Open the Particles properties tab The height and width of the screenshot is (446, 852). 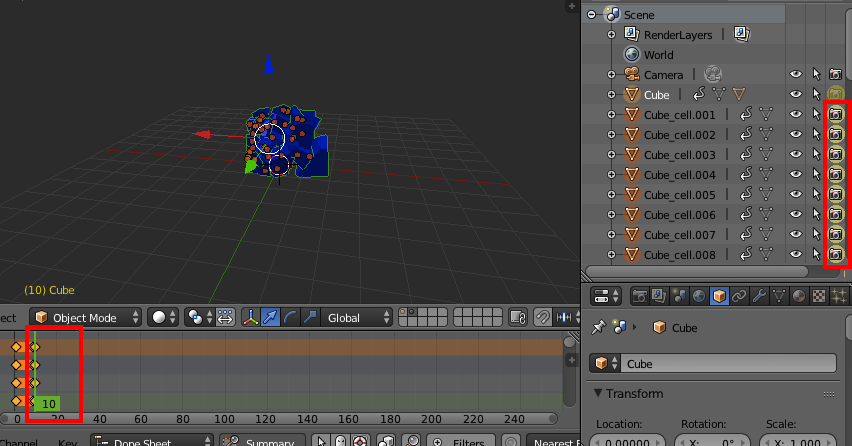pos(839,296)
